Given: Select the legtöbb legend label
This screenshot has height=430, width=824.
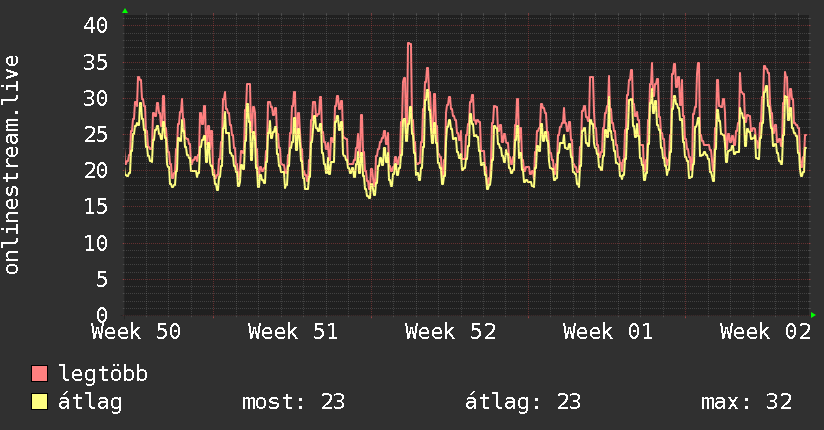Looking at the screenshot, I should click(x=103, y=373).
